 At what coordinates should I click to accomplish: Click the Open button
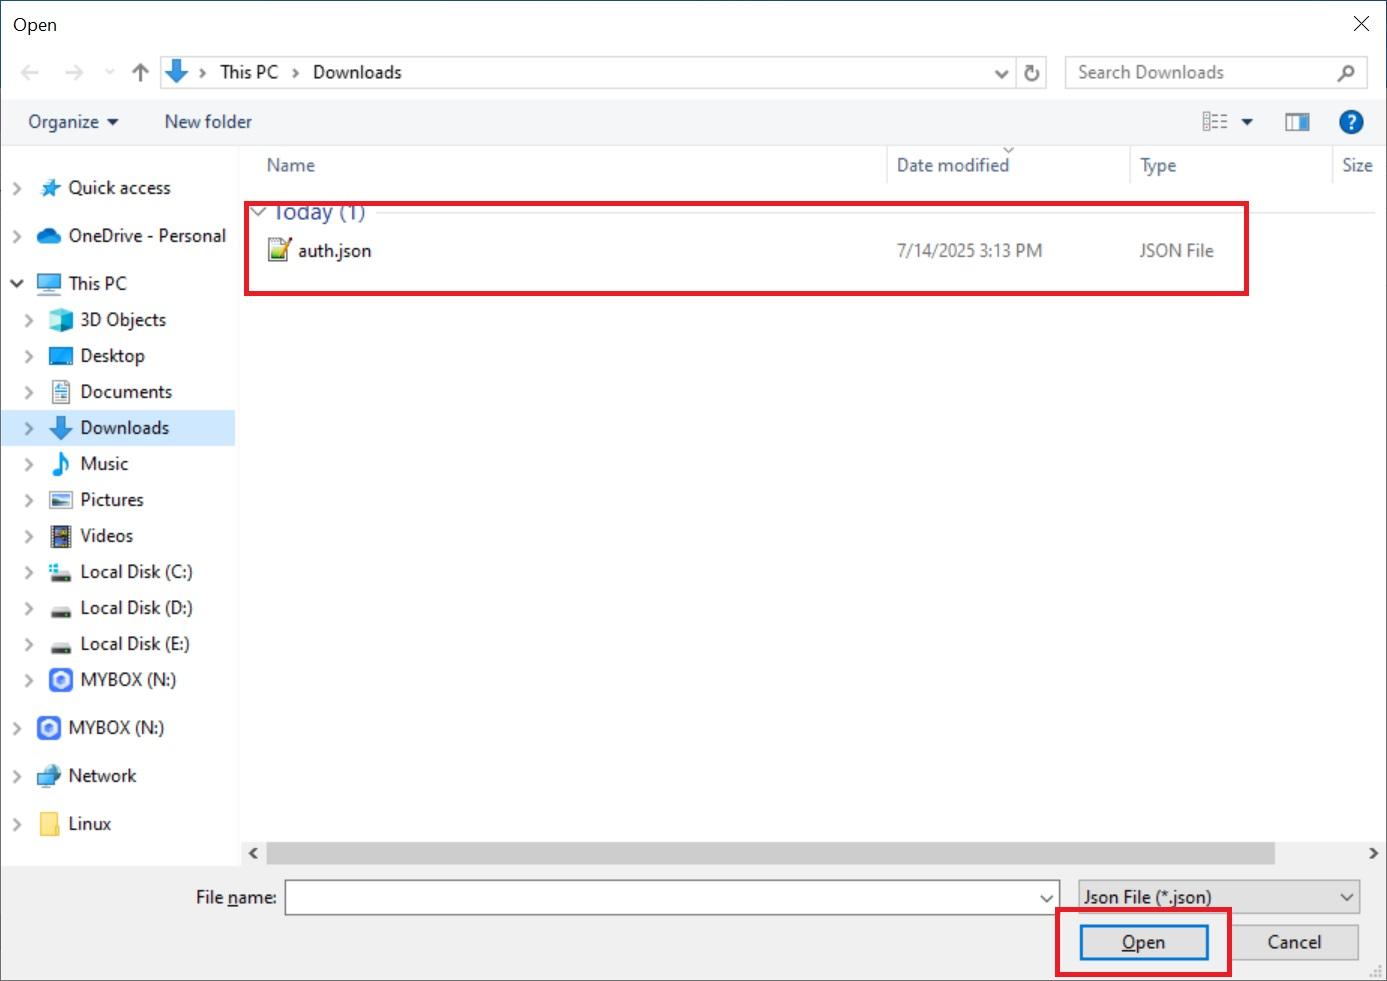(1143, 942)
